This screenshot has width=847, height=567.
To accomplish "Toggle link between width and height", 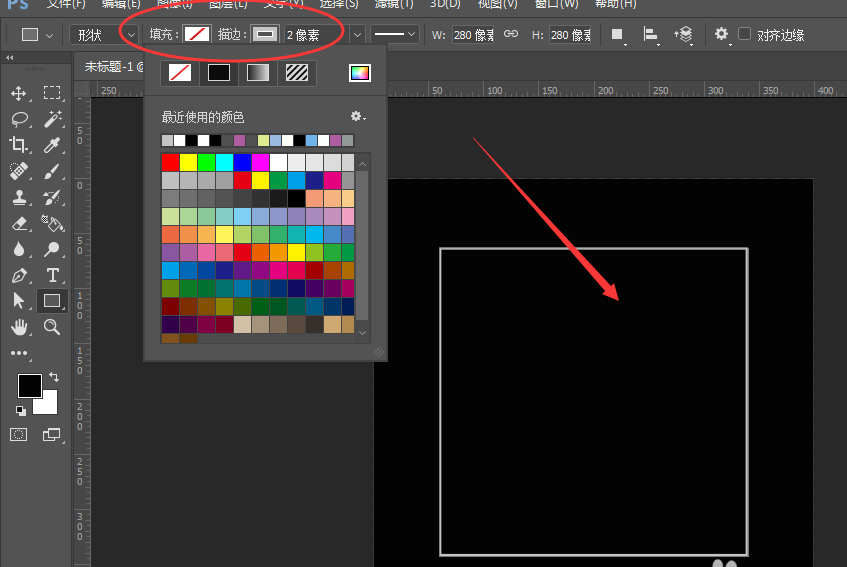I will point(510,35).
